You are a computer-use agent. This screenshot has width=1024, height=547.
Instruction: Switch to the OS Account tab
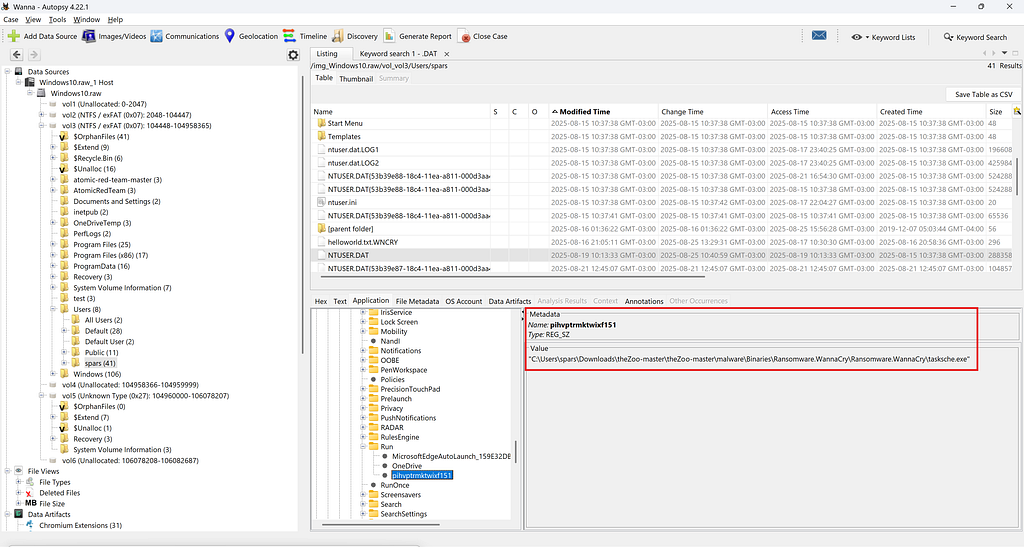click(464, 301)
